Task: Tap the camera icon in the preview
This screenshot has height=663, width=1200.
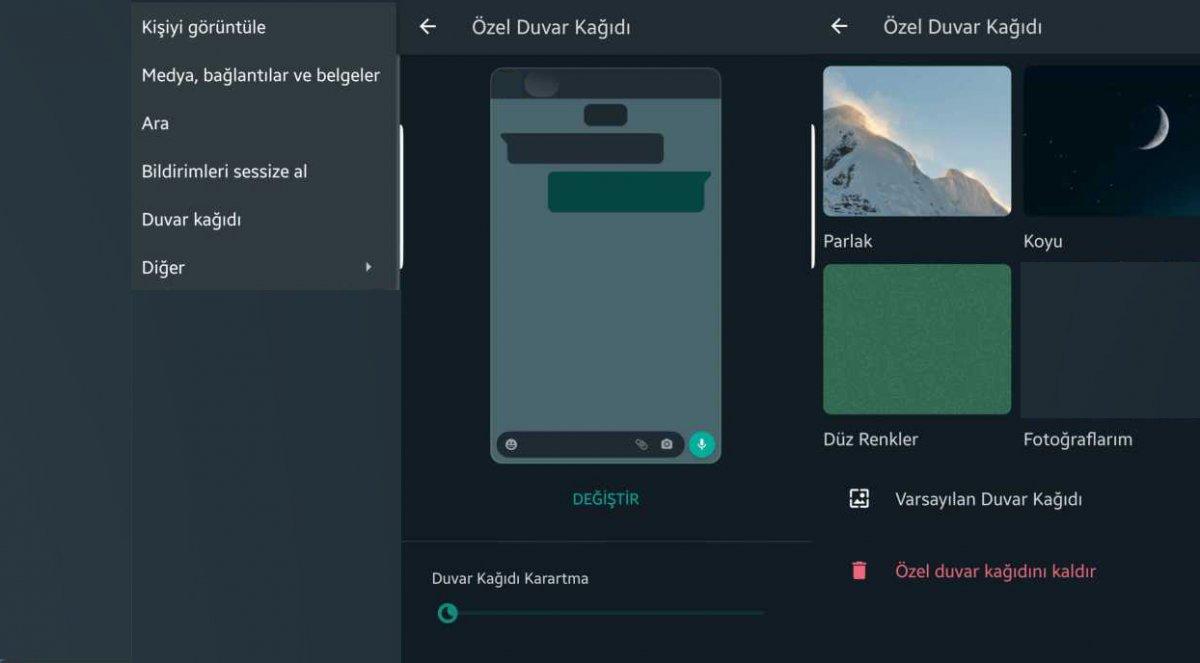Action: tap(667, 444)
